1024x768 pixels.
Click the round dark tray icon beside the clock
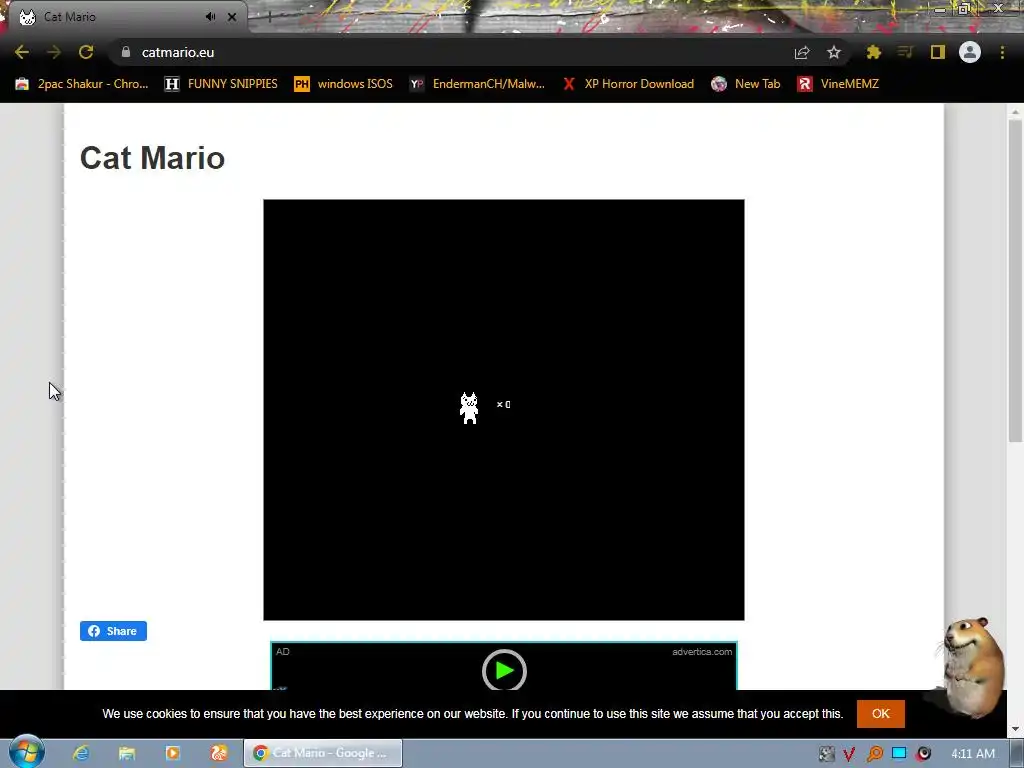[923, 753]
